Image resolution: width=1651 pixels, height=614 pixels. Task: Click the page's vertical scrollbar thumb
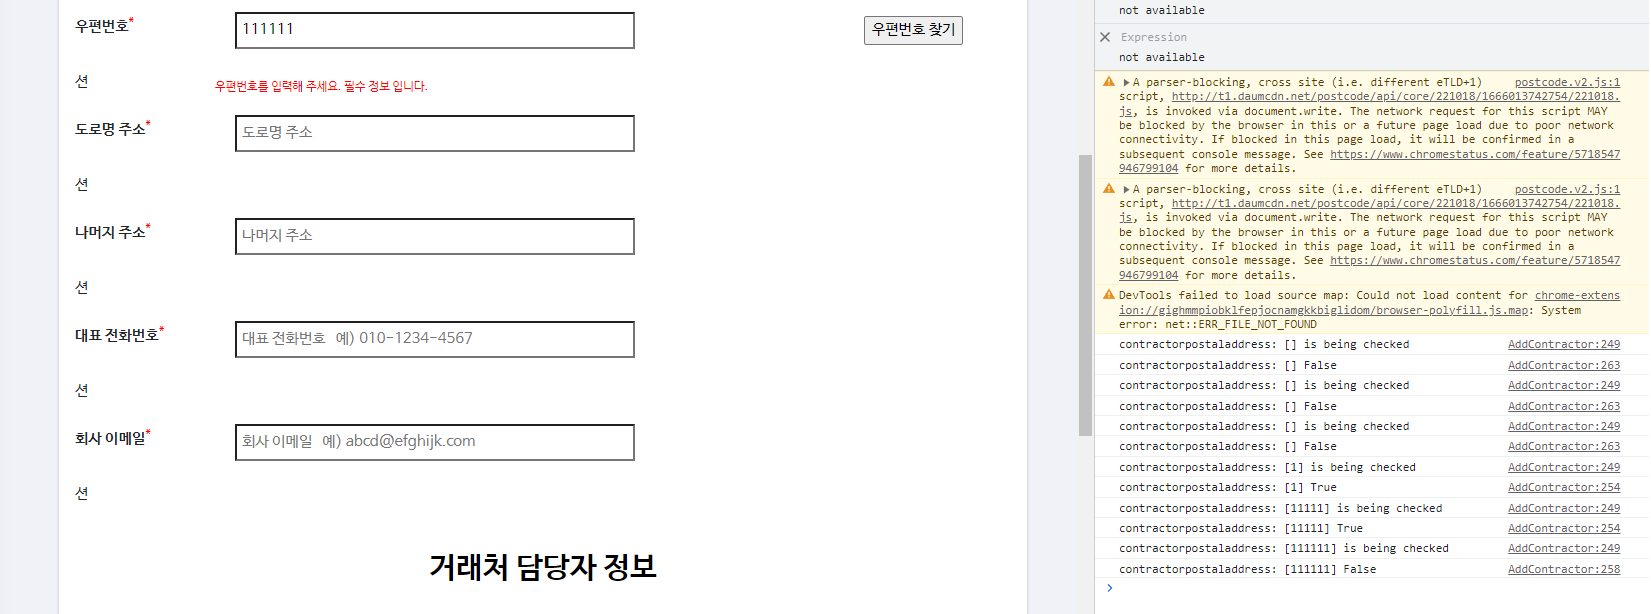click(x=1085, y=295)
